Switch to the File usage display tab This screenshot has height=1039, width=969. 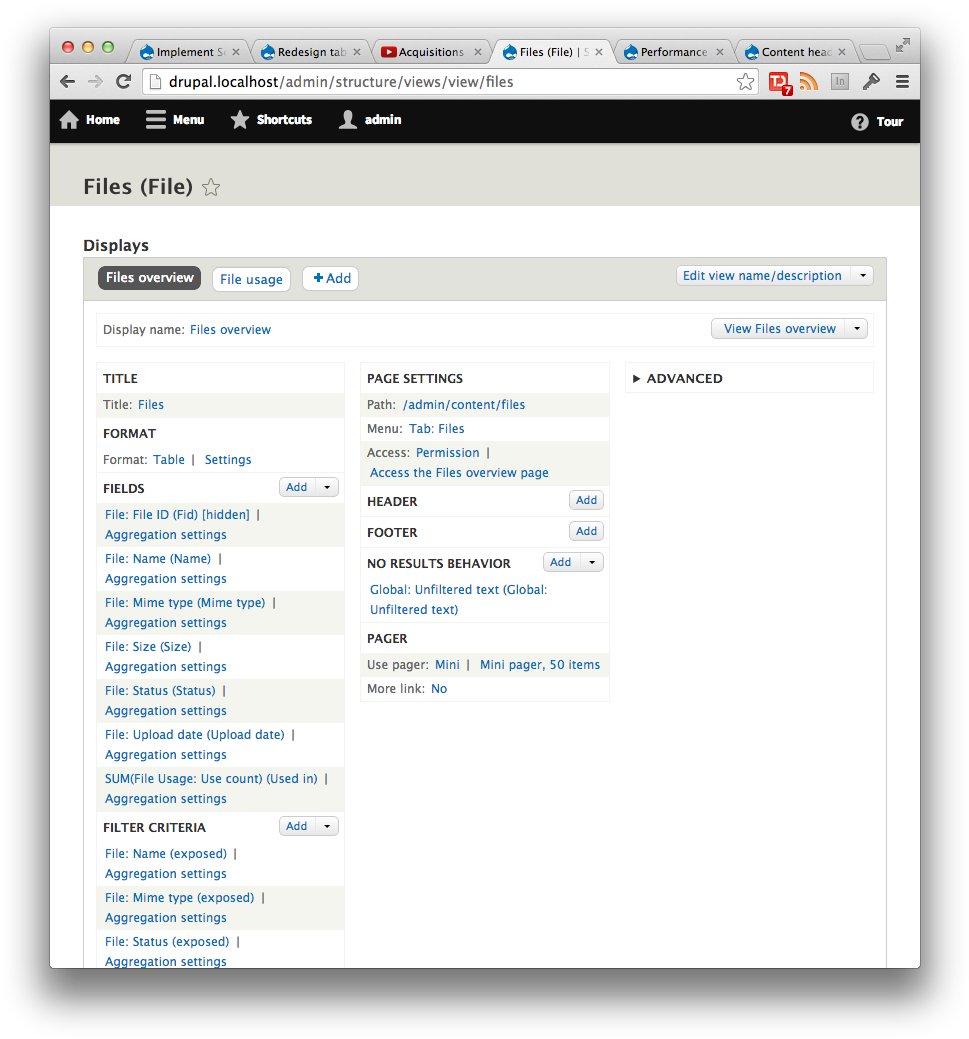pos(251,279)
